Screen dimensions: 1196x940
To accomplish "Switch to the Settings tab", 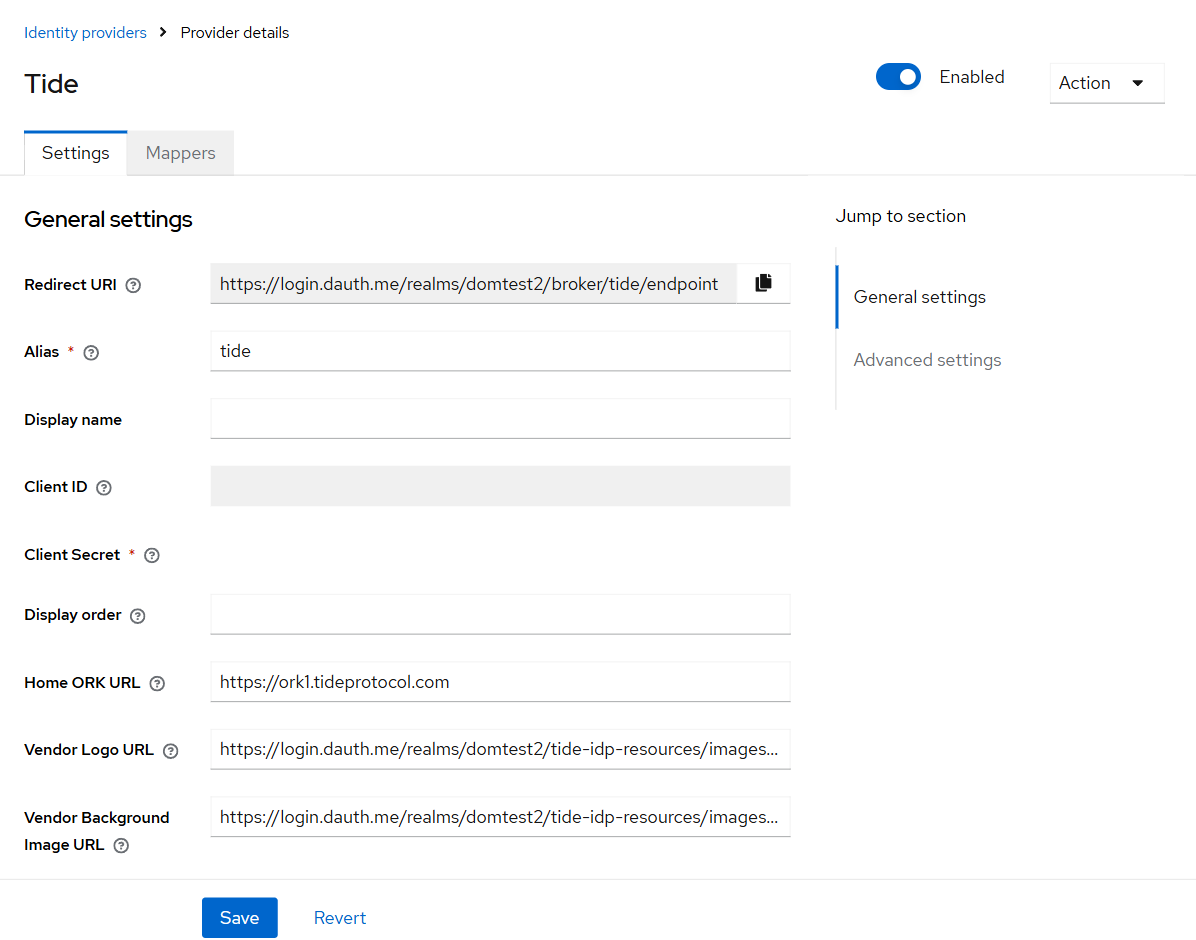I will (x=76, y=153).
